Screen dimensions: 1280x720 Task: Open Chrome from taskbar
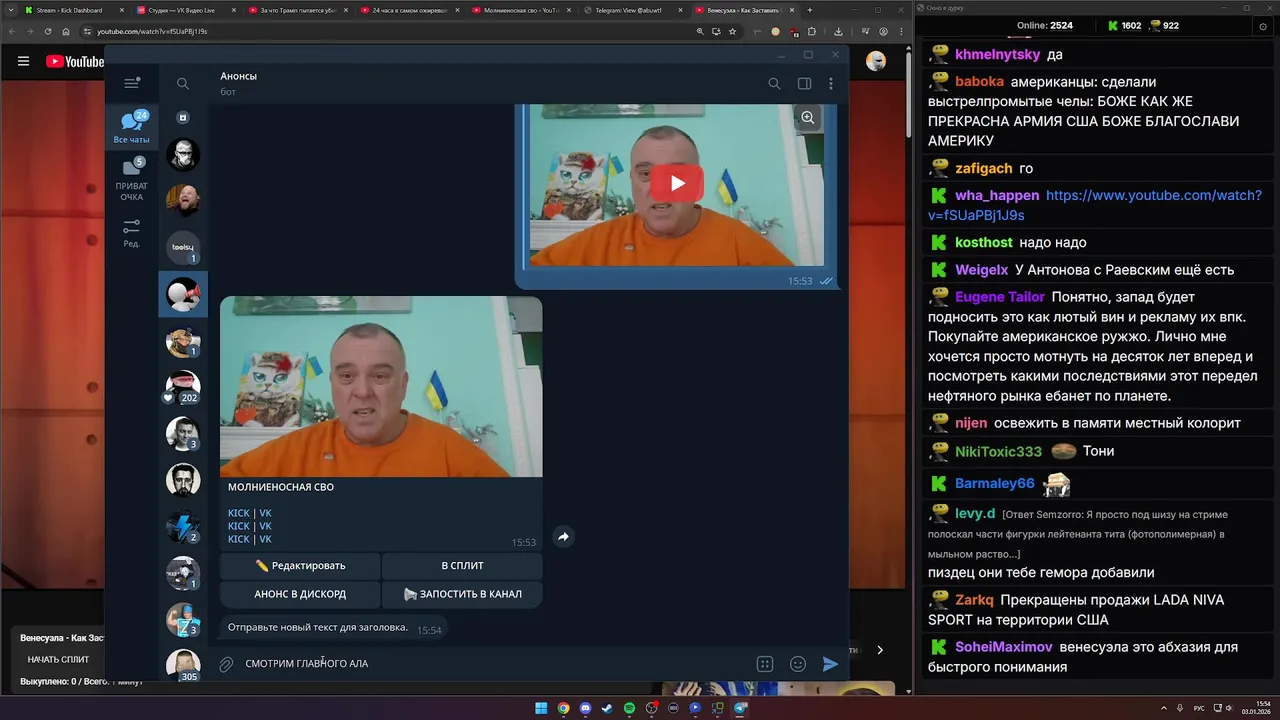563,708
